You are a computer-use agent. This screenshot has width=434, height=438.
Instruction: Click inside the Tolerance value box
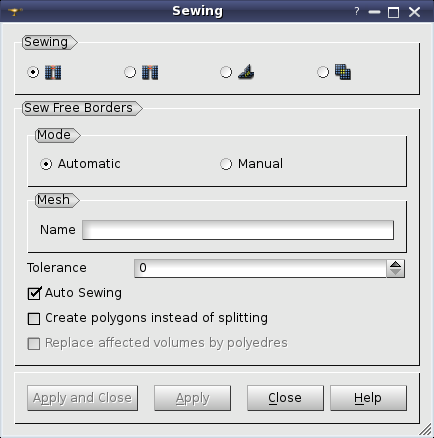pos(260,268)
